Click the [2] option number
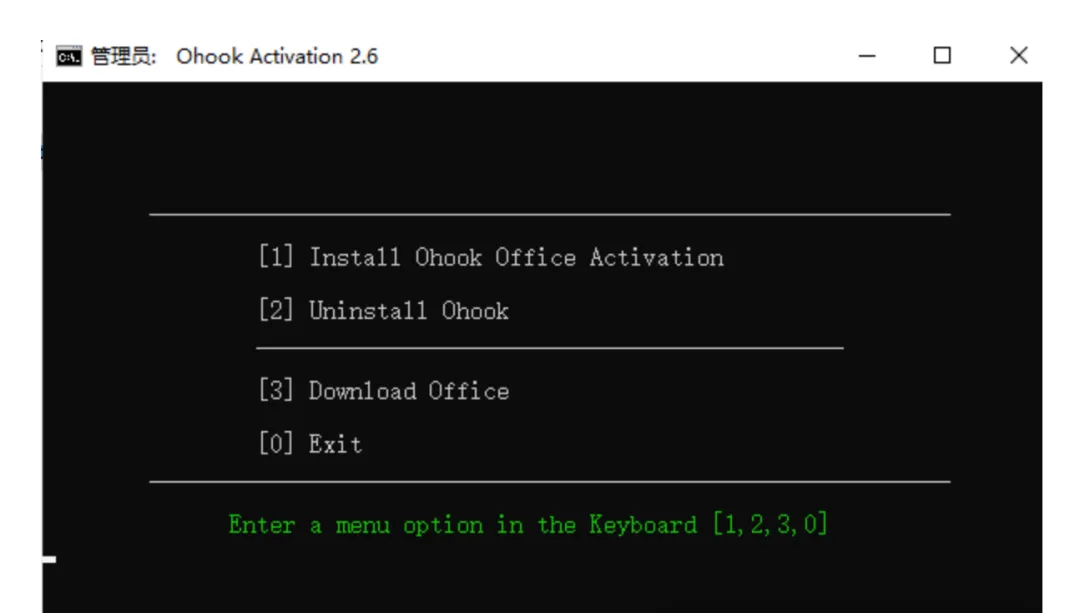Viewport: 1080px width, 613px height. click(276, 310)
